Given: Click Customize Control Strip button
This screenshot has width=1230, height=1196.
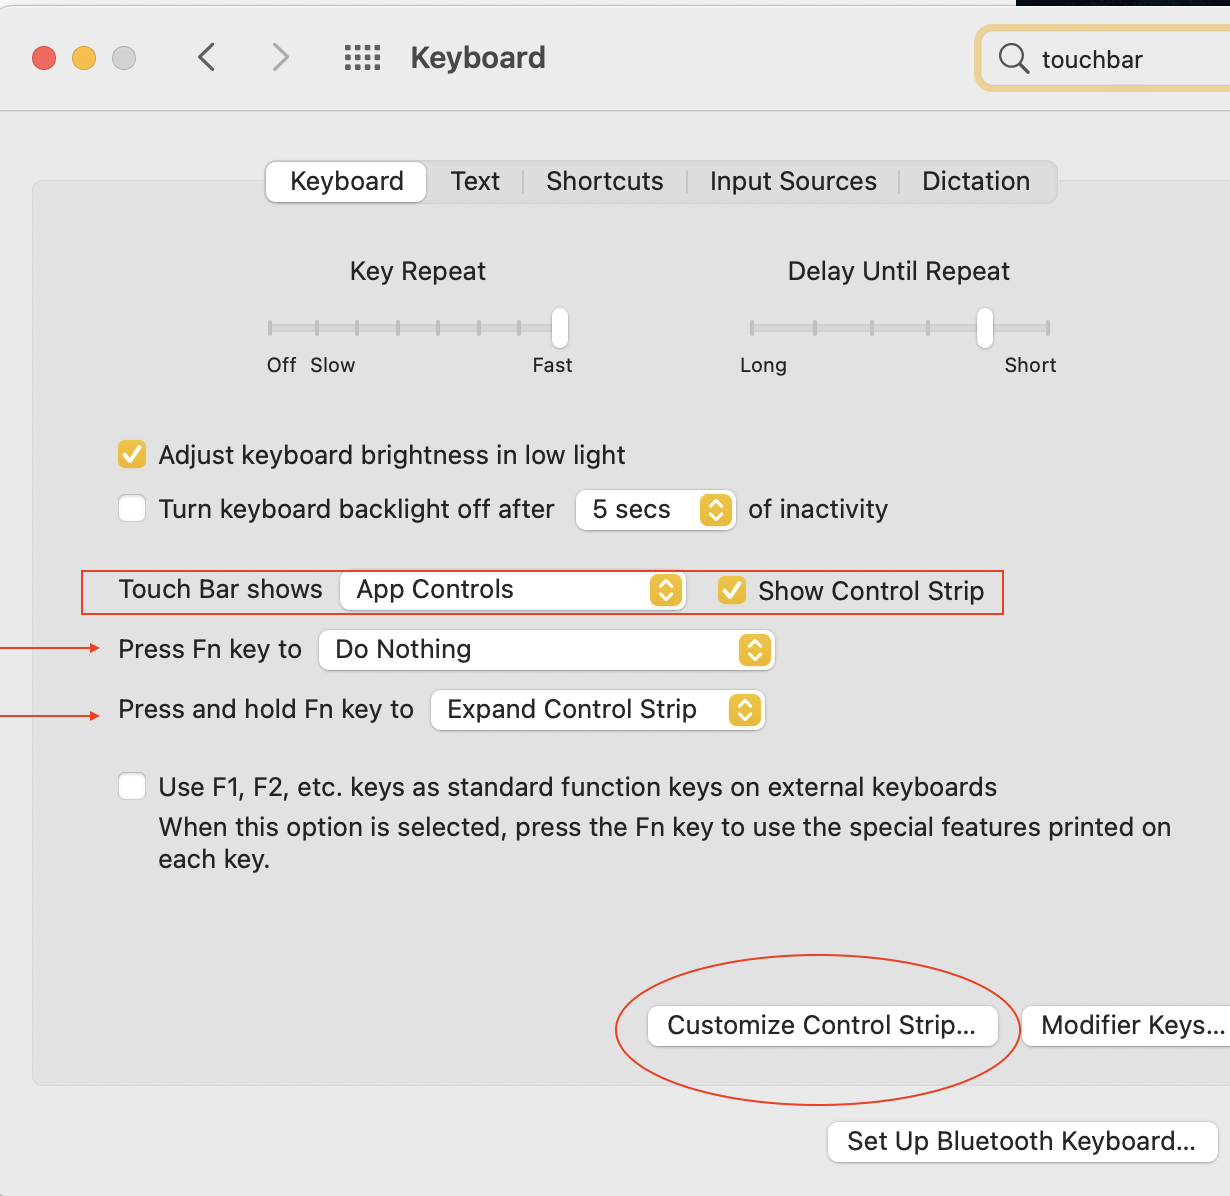Looking at the screenshot, I should tap(822, 1026).
